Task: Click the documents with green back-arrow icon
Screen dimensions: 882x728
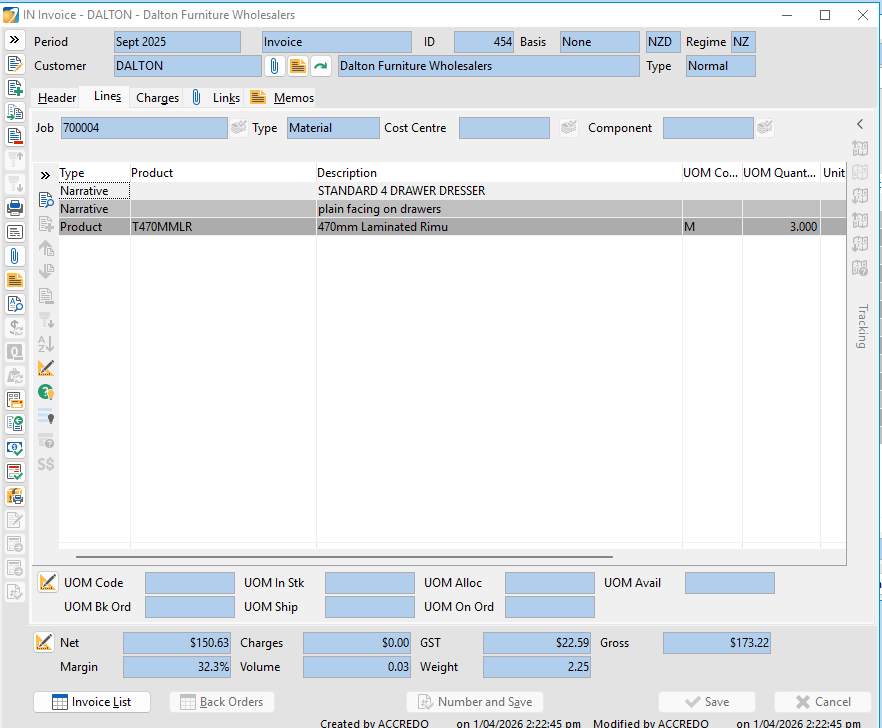Action: tap(15, 424)
